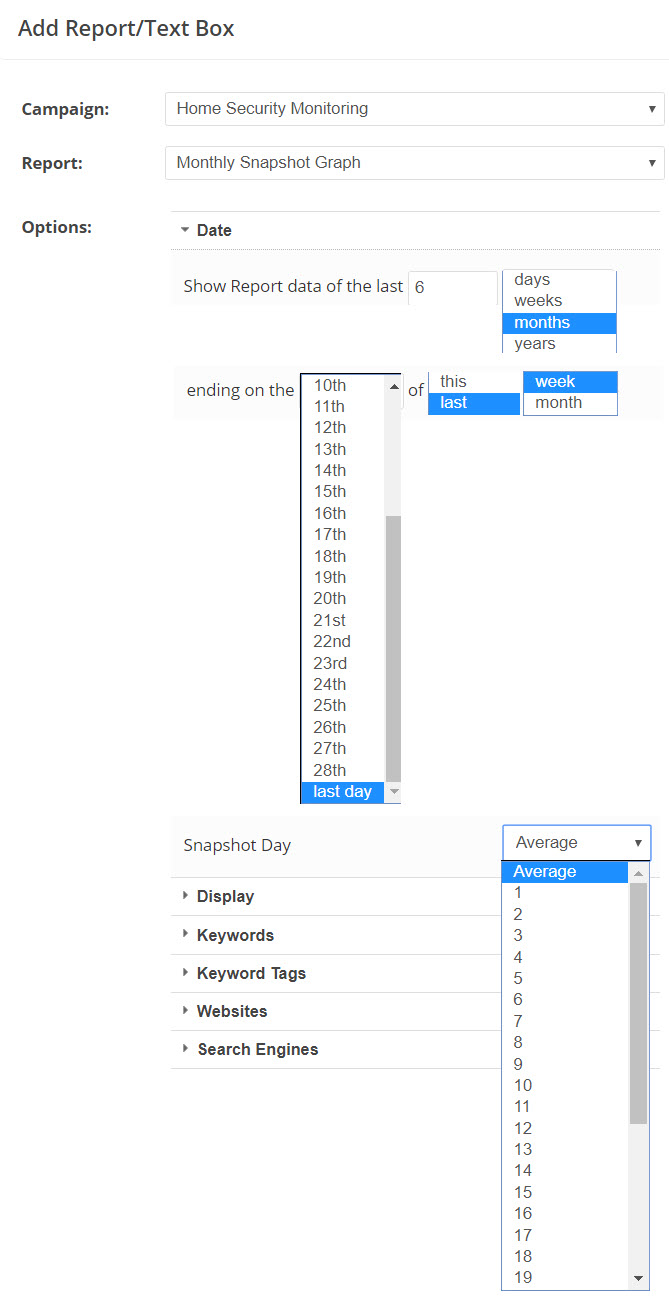Choose 'this' in the this/last list
Screen dimensions: 669x1307
click(x=453, y=382)
